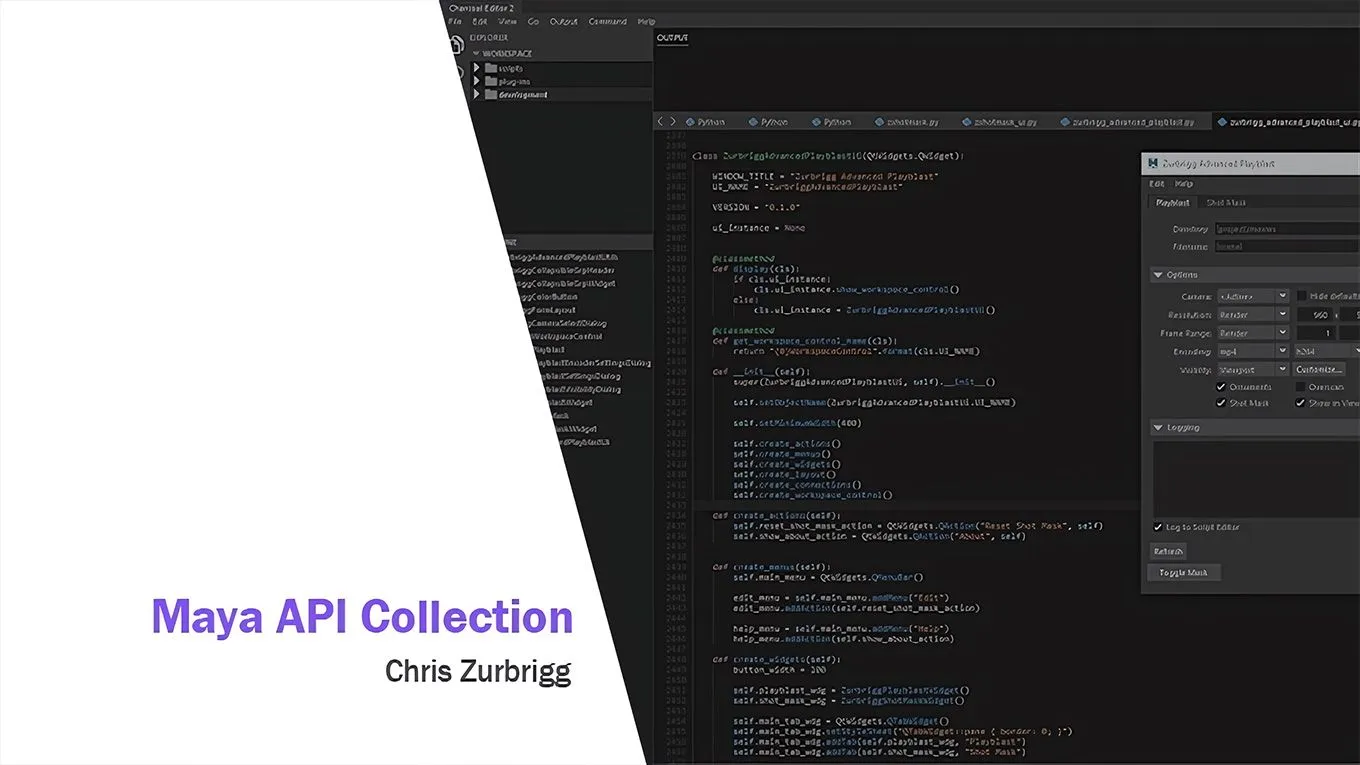Click the folder icon next to plug-ins
The image size is (1360, 765).
coord(490,80)
